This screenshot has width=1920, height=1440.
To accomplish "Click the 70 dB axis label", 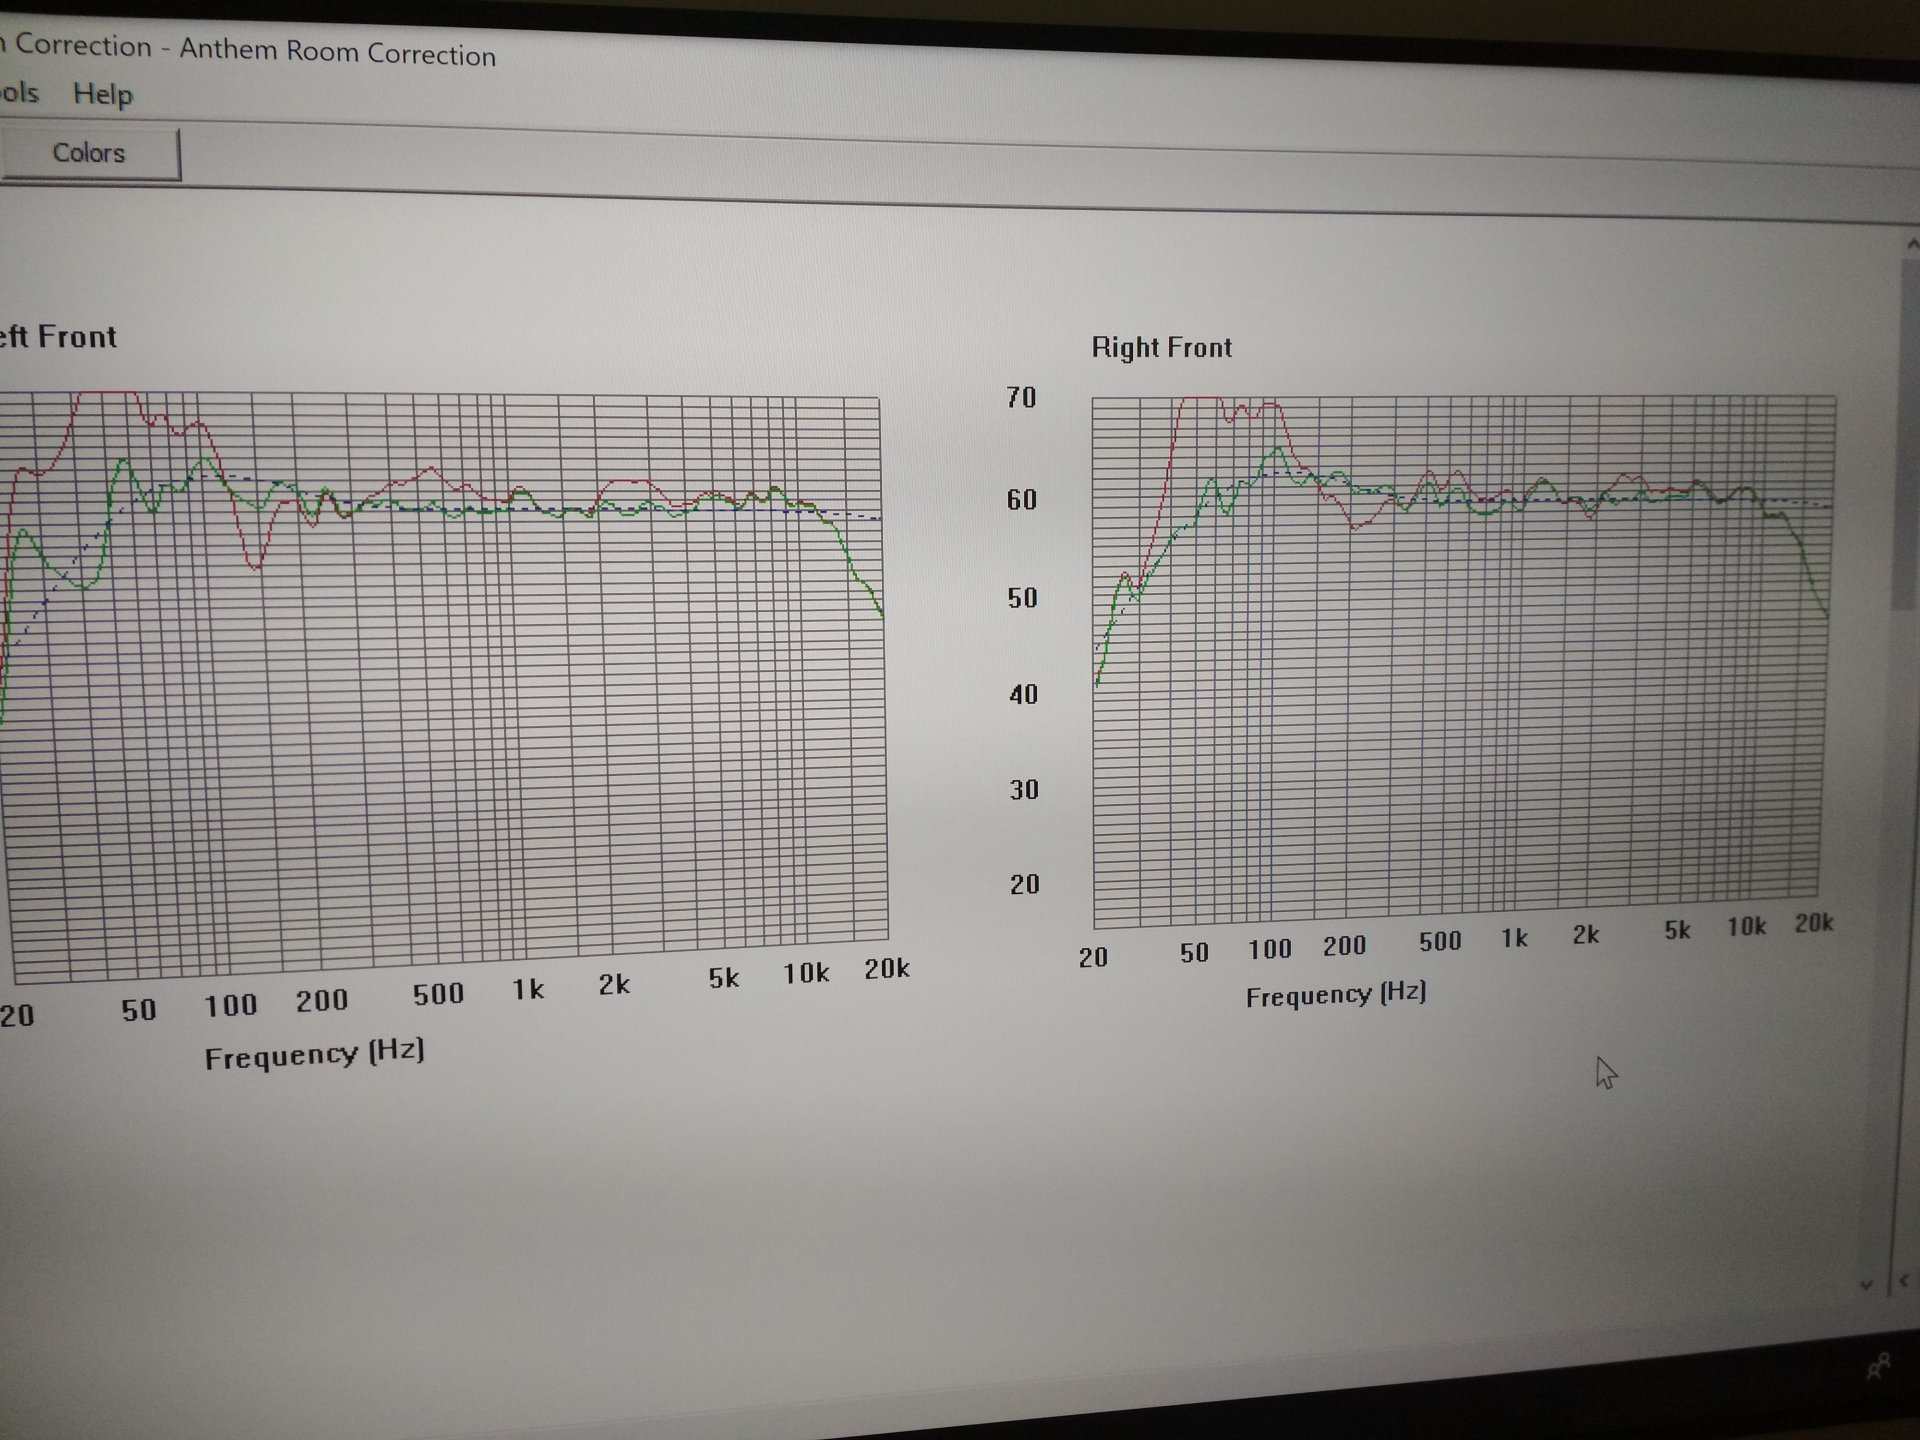I will pyautogui.click(x=1021, y=398).
